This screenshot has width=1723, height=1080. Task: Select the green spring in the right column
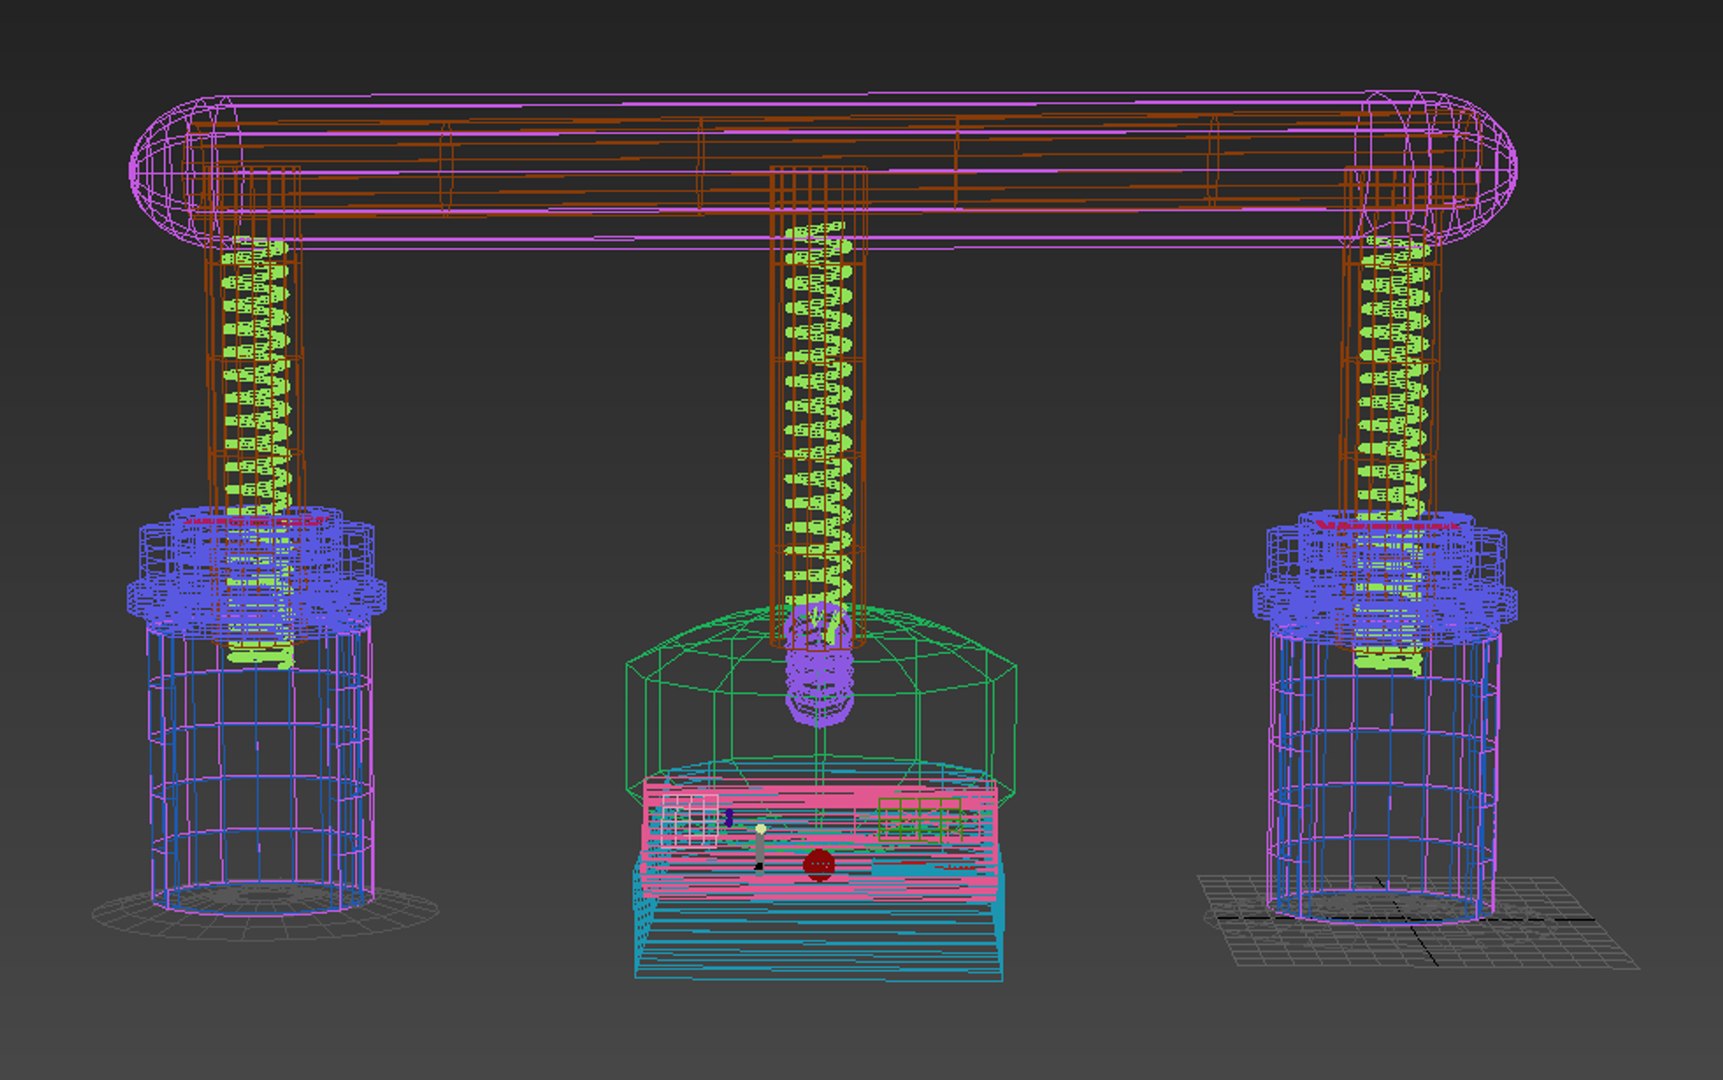(1392, 455)
